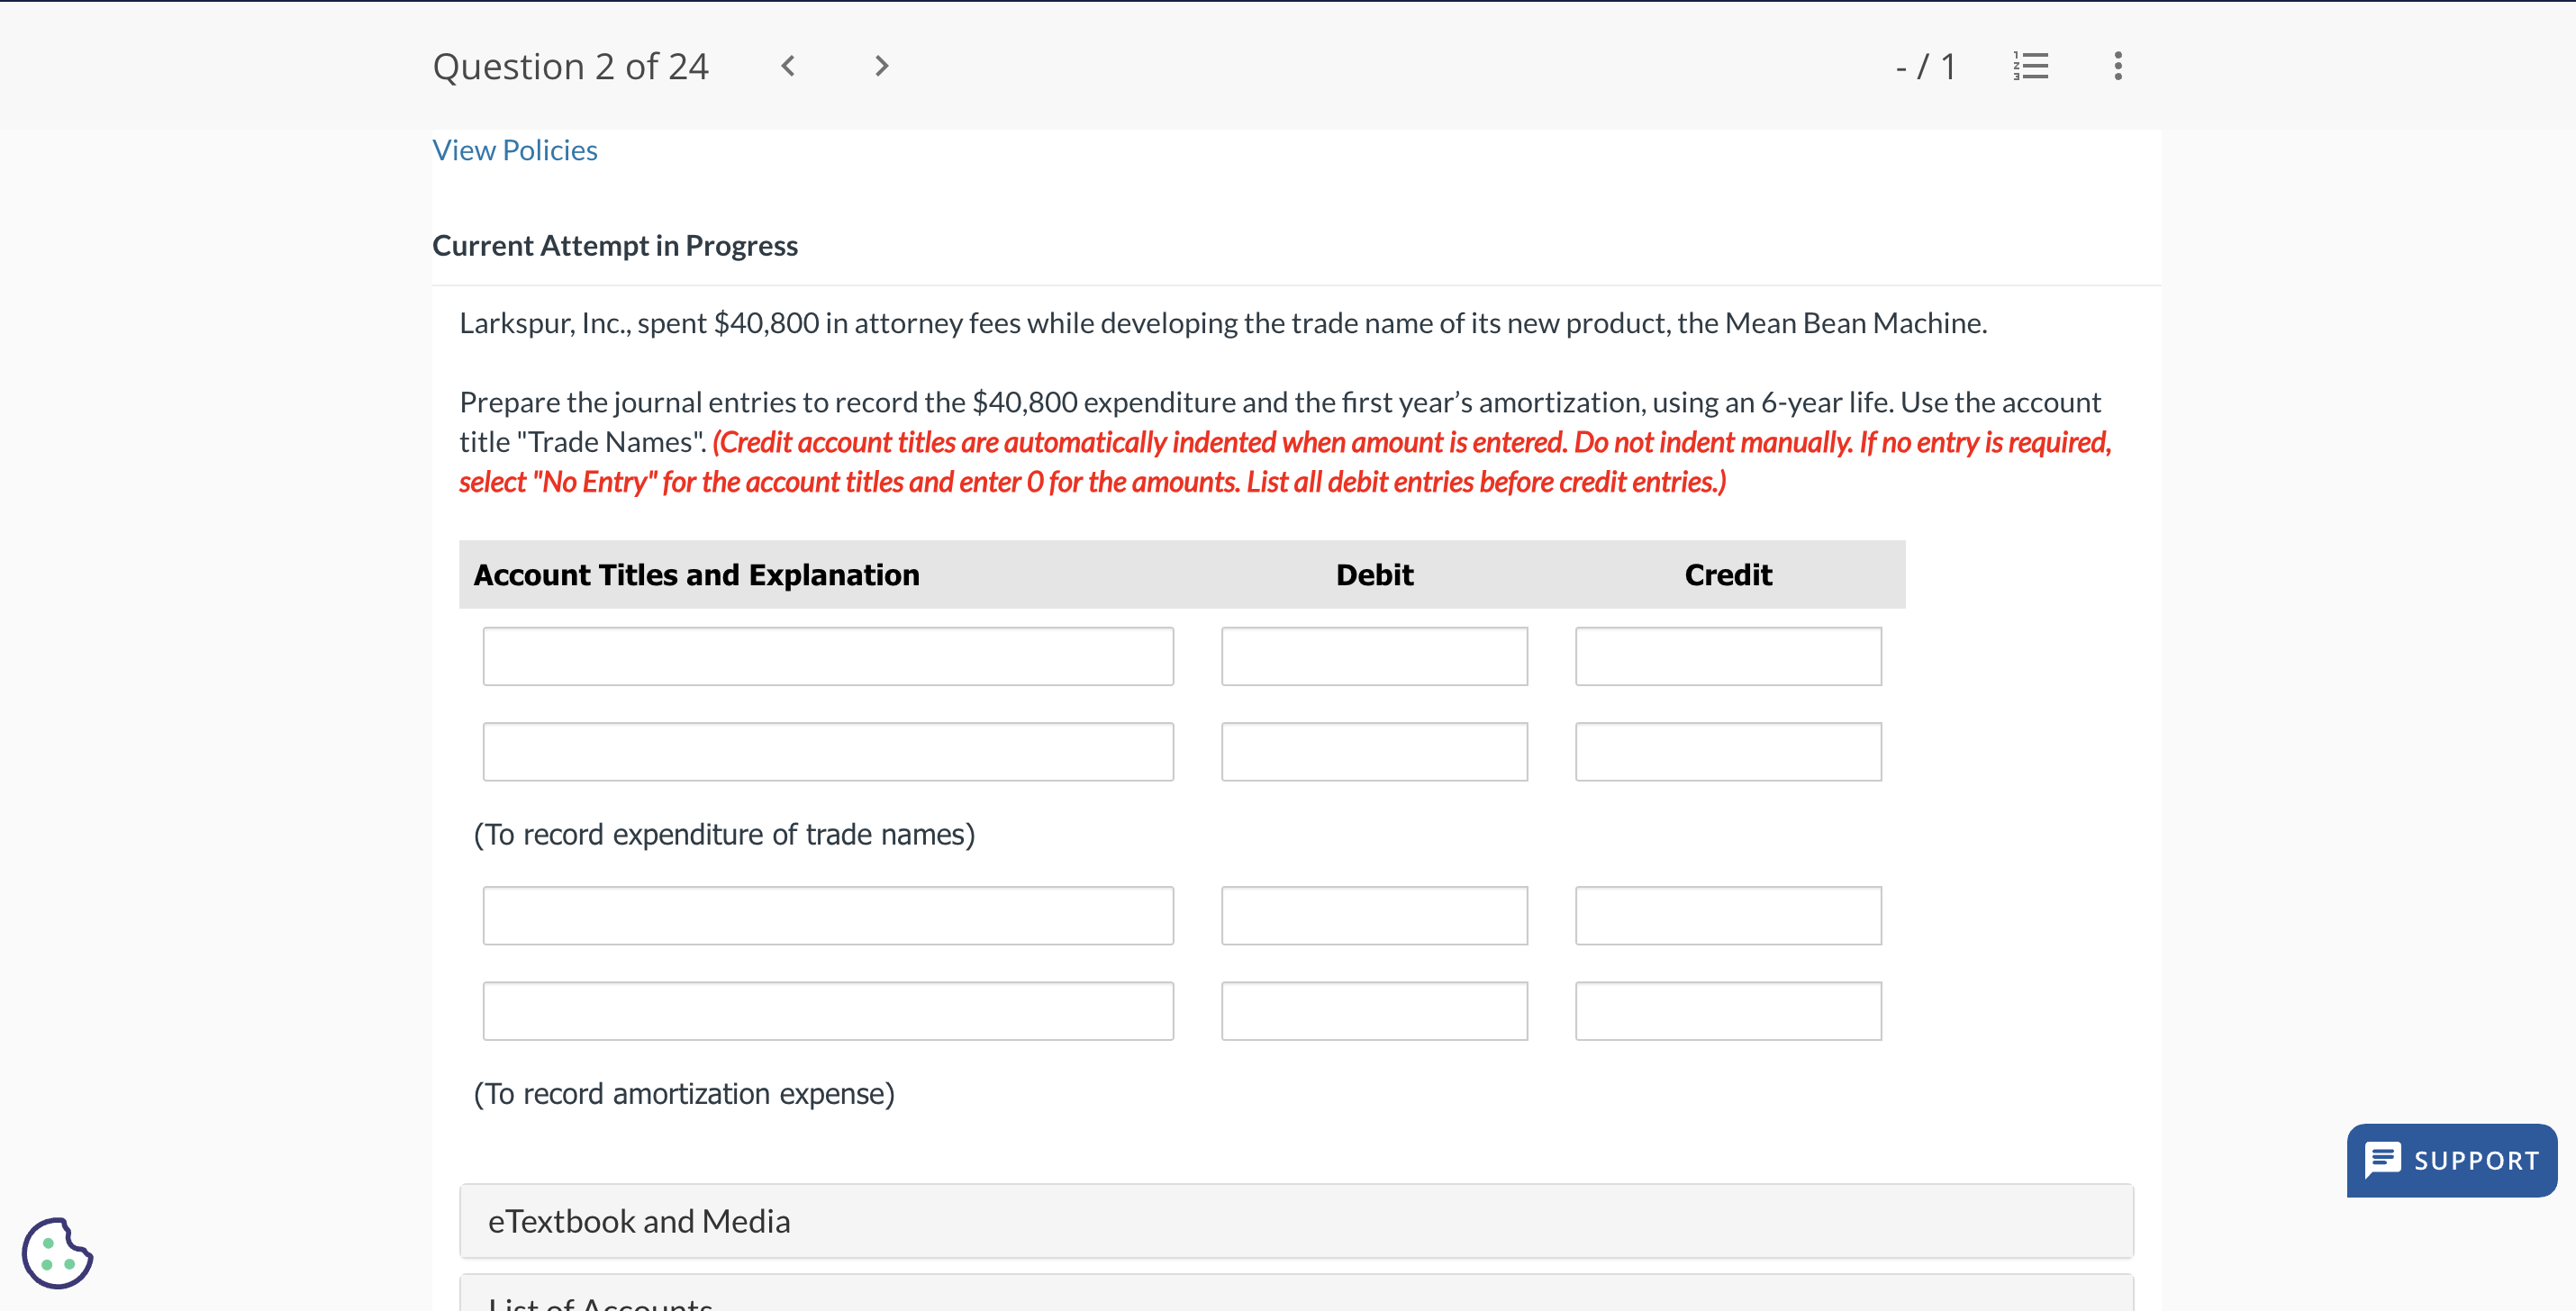
Task: Expand the eTextbook and Media section
Action: (1295, 1221)
